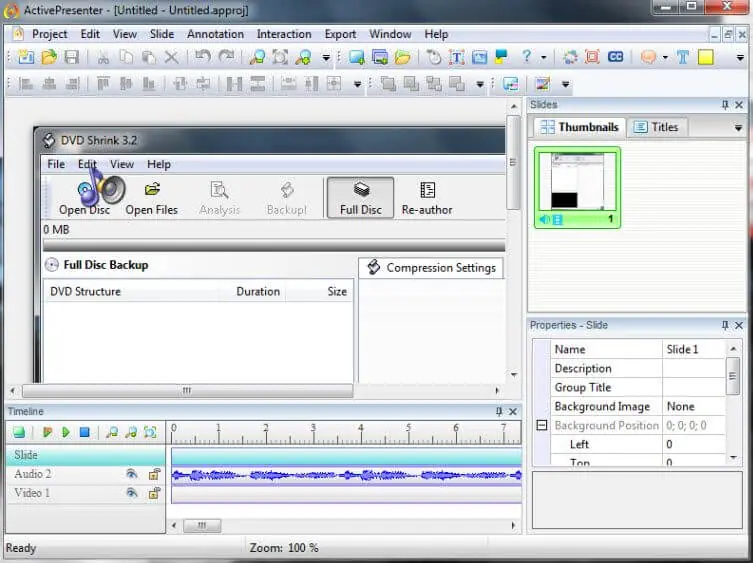Click the Align Left icon
Viewport: 753px width, 563px height.
click(x=26, y=84)
